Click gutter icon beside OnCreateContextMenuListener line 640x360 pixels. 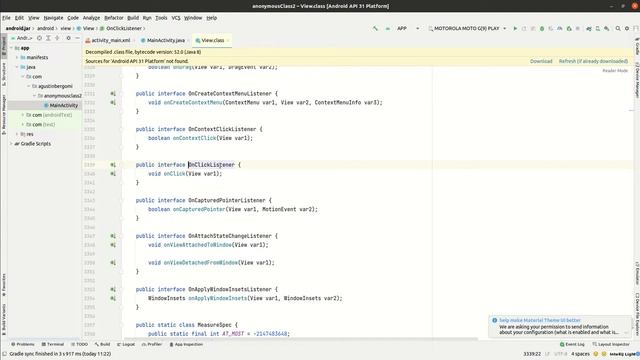click(113, 93)
